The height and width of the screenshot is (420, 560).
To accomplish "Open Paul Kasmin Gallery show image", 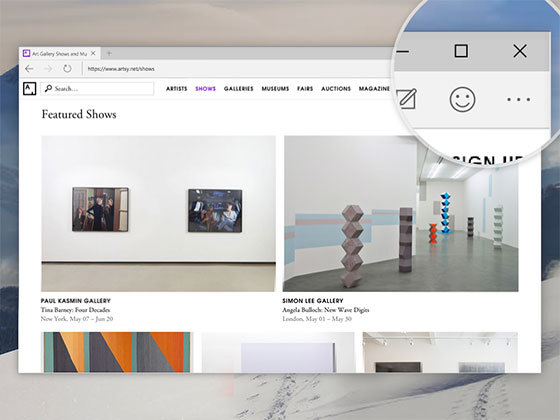I will [x=158, y=214].
